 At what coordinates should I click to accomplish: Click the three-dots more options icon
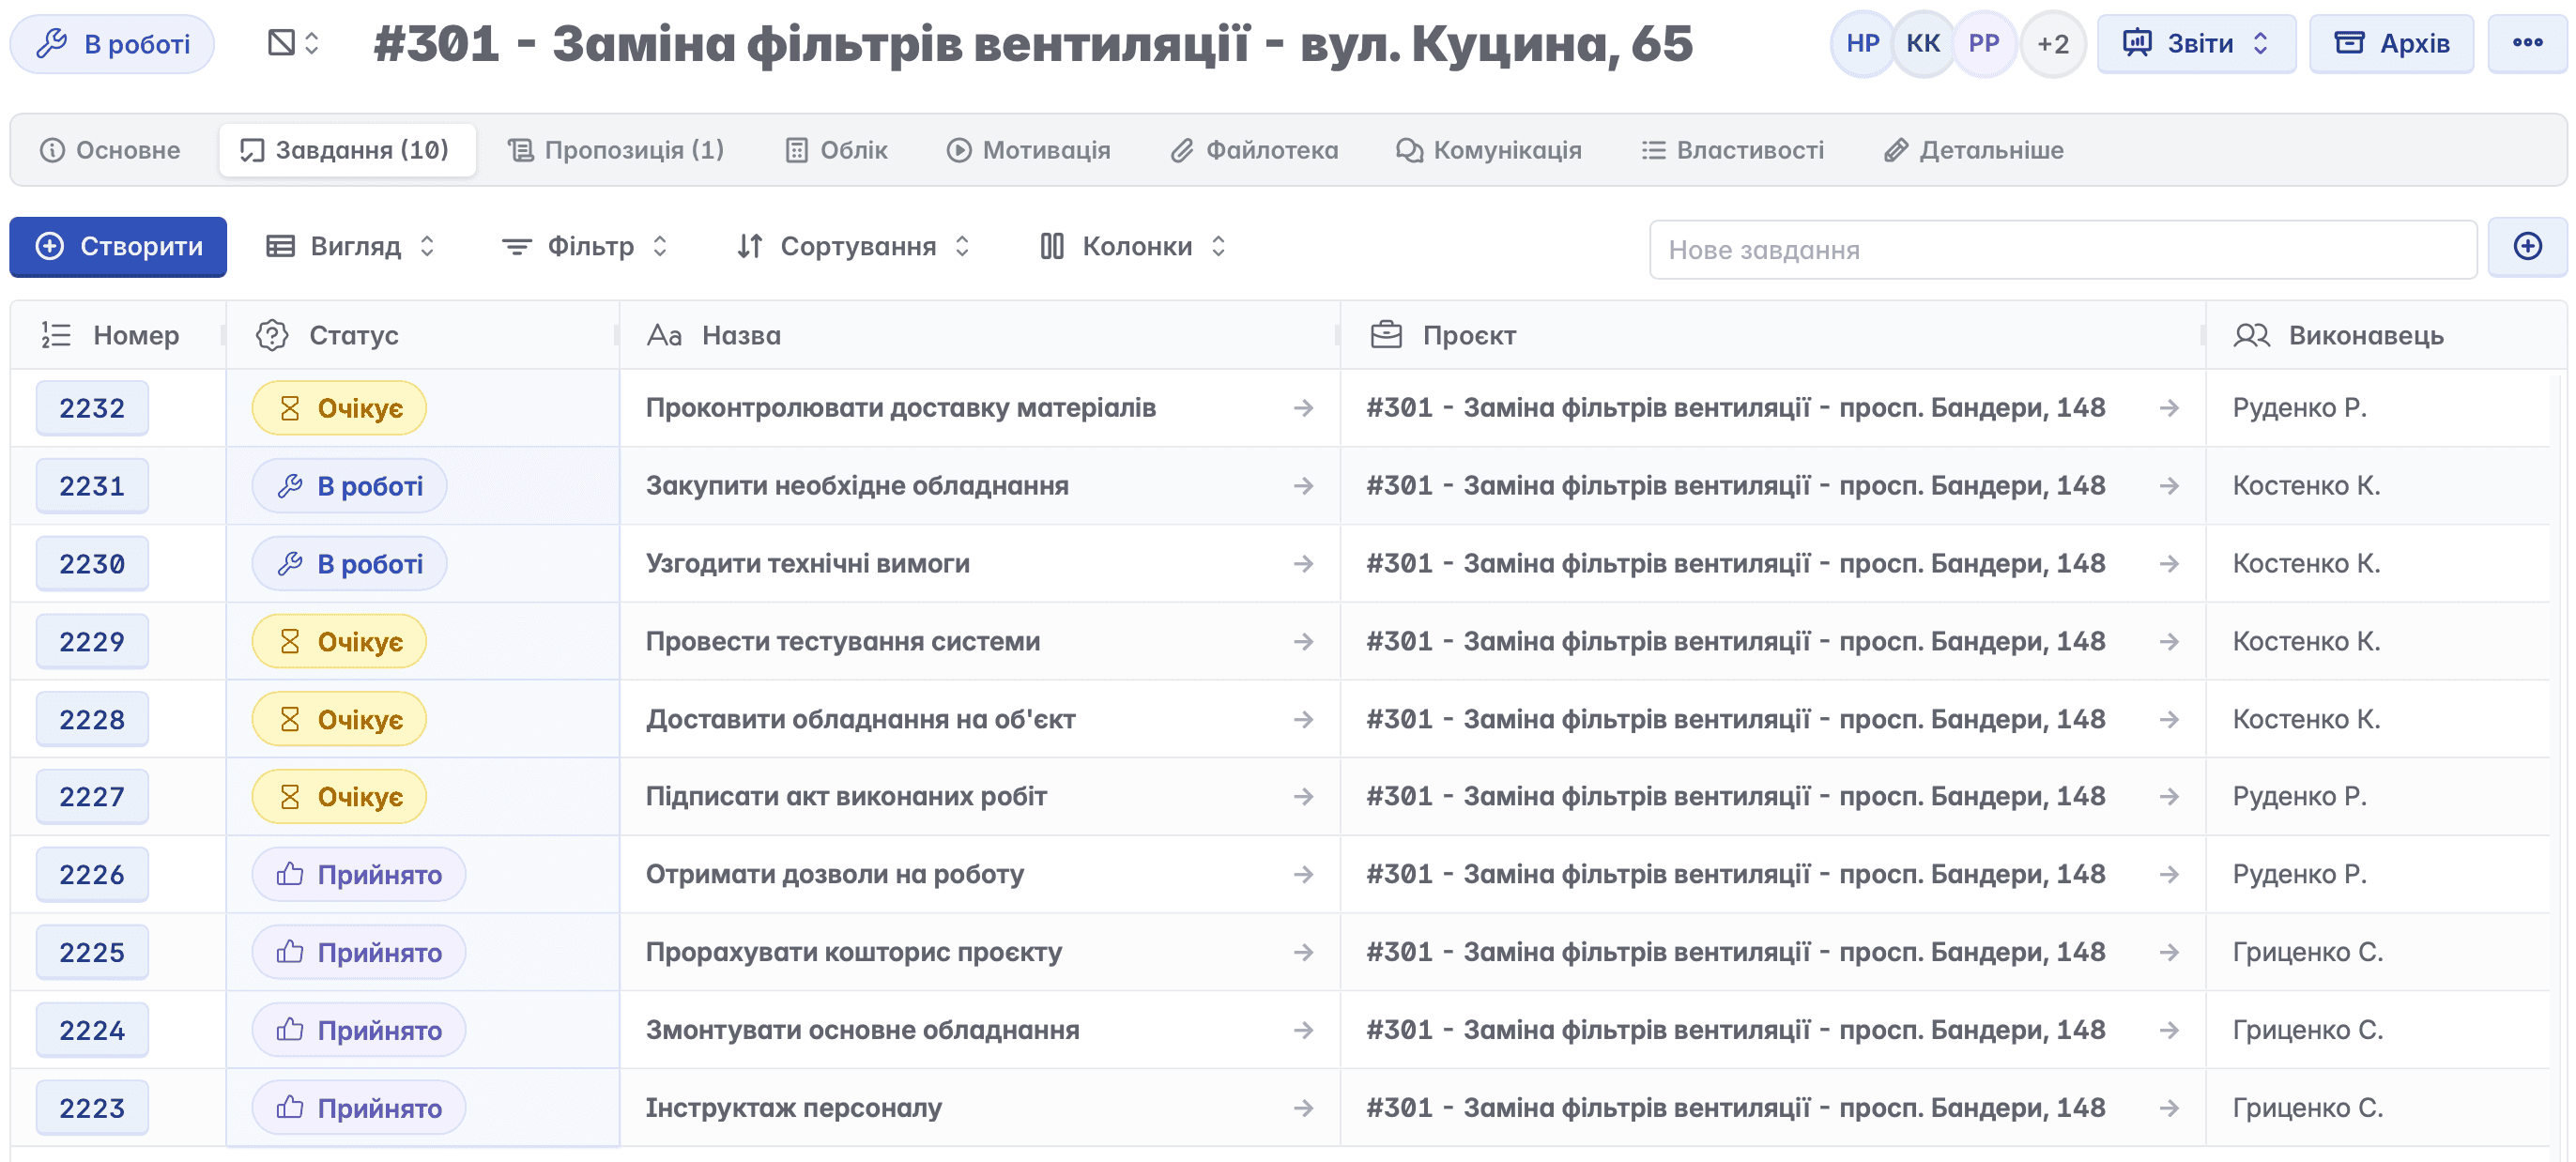pyautogui.click(x=2526, y=43)
